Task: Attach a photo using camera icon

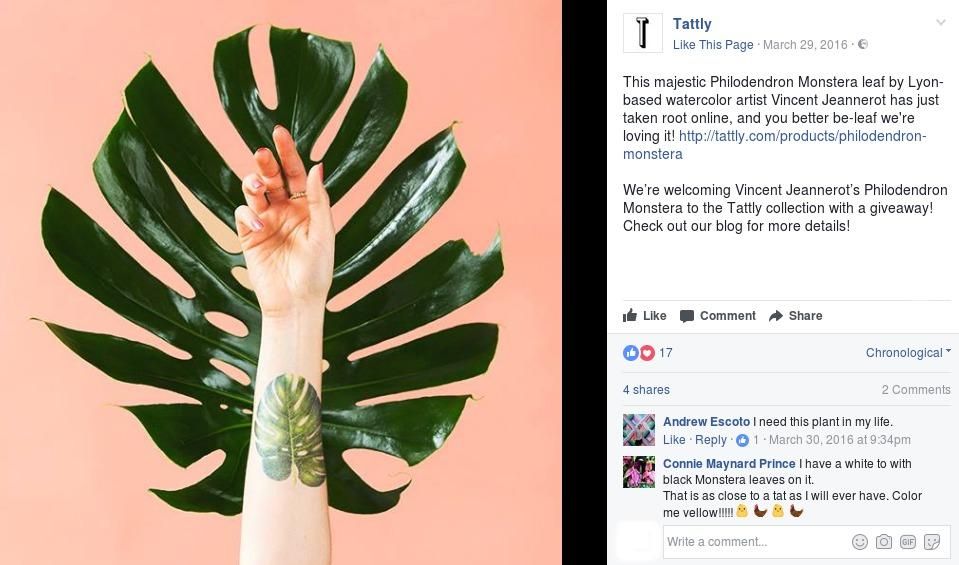Action: [x=884, y=542]
